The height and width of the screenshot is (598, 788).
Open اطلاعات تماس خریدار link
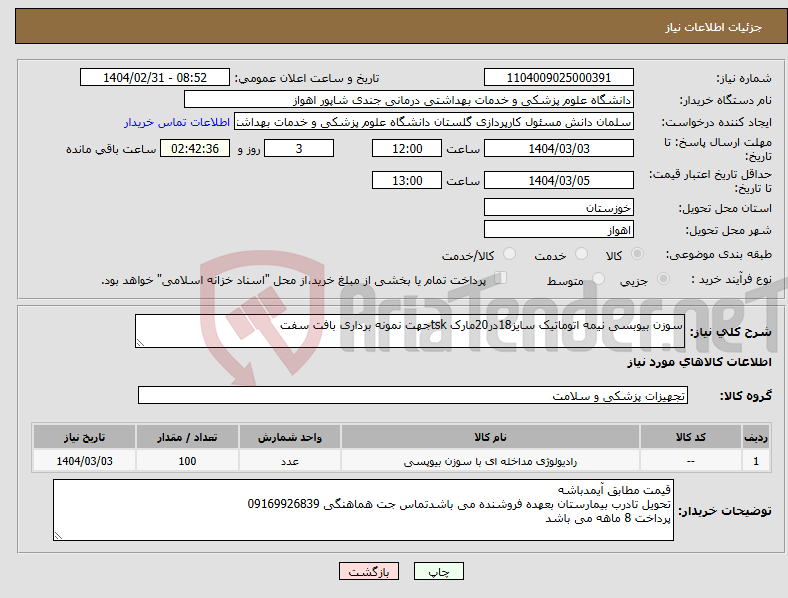tap(177, 122)
